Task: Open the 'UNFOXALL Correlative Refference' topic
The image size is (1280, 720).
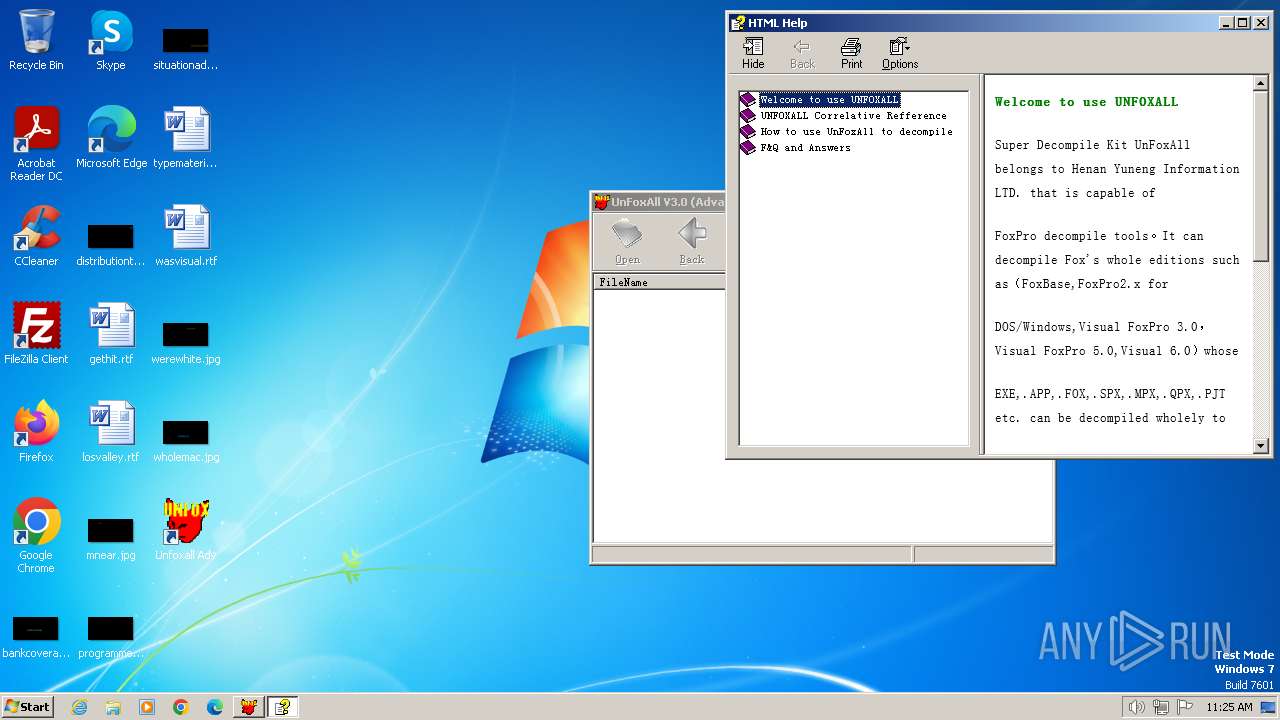Action: pyautogui.click(x=853, y=115)
